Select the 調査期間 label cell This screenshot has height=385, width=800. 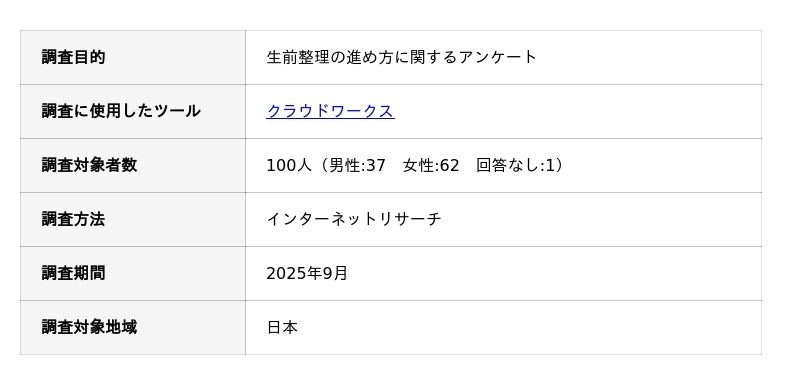[133, 273]
